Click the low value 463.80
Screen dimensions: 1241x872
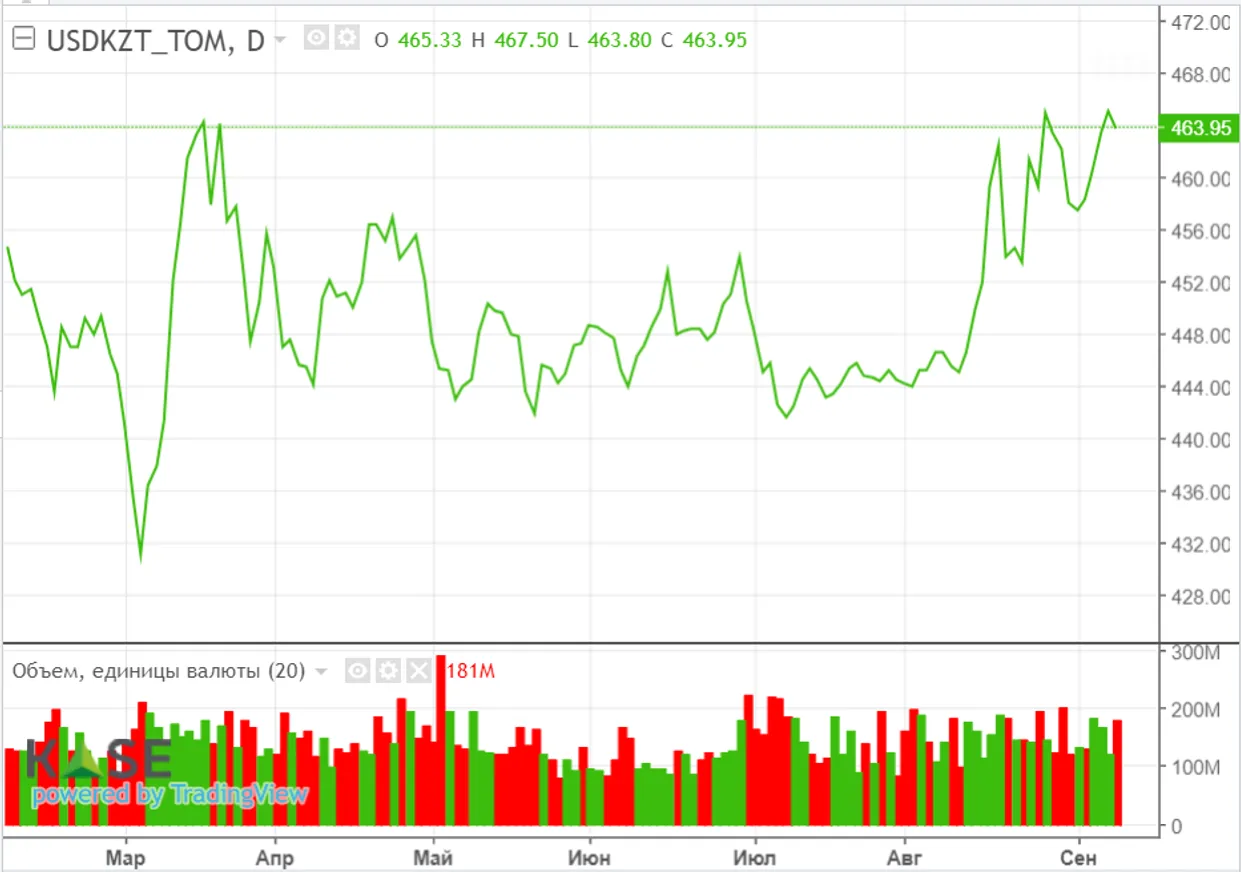click(x=619, y=40)
